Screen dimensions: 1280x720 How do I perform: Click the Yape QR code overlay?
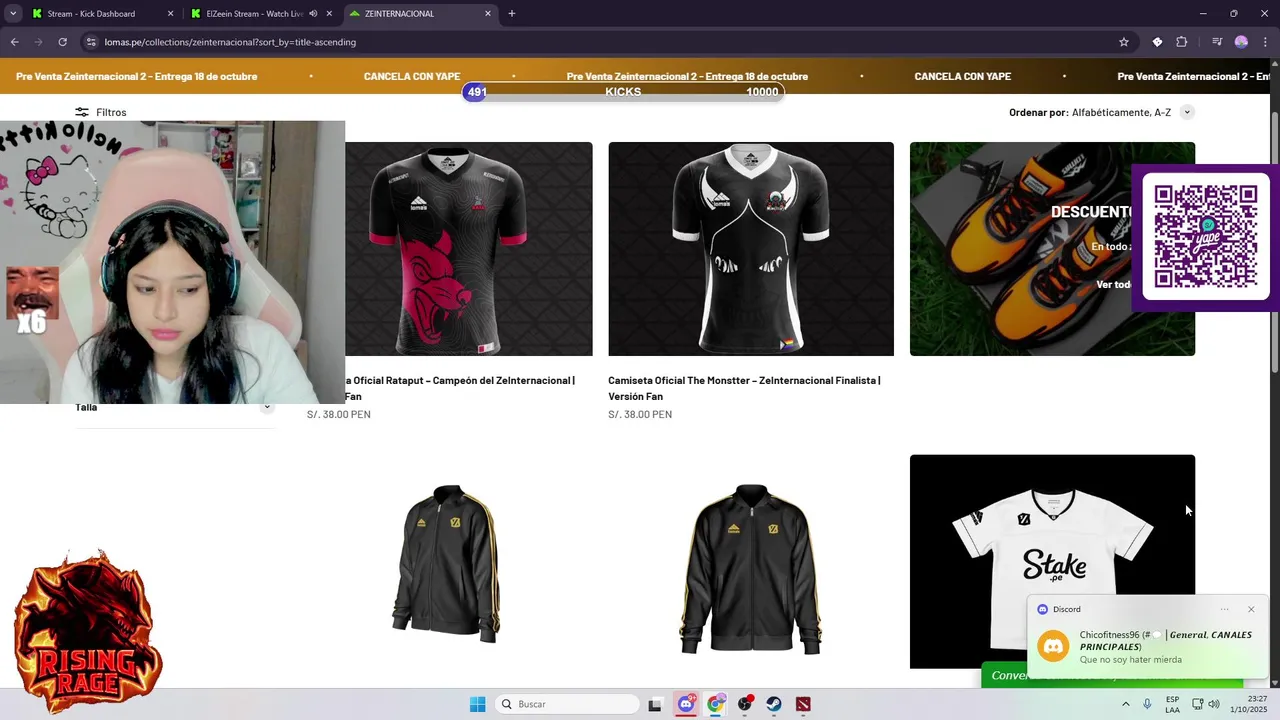(1206, 237)
